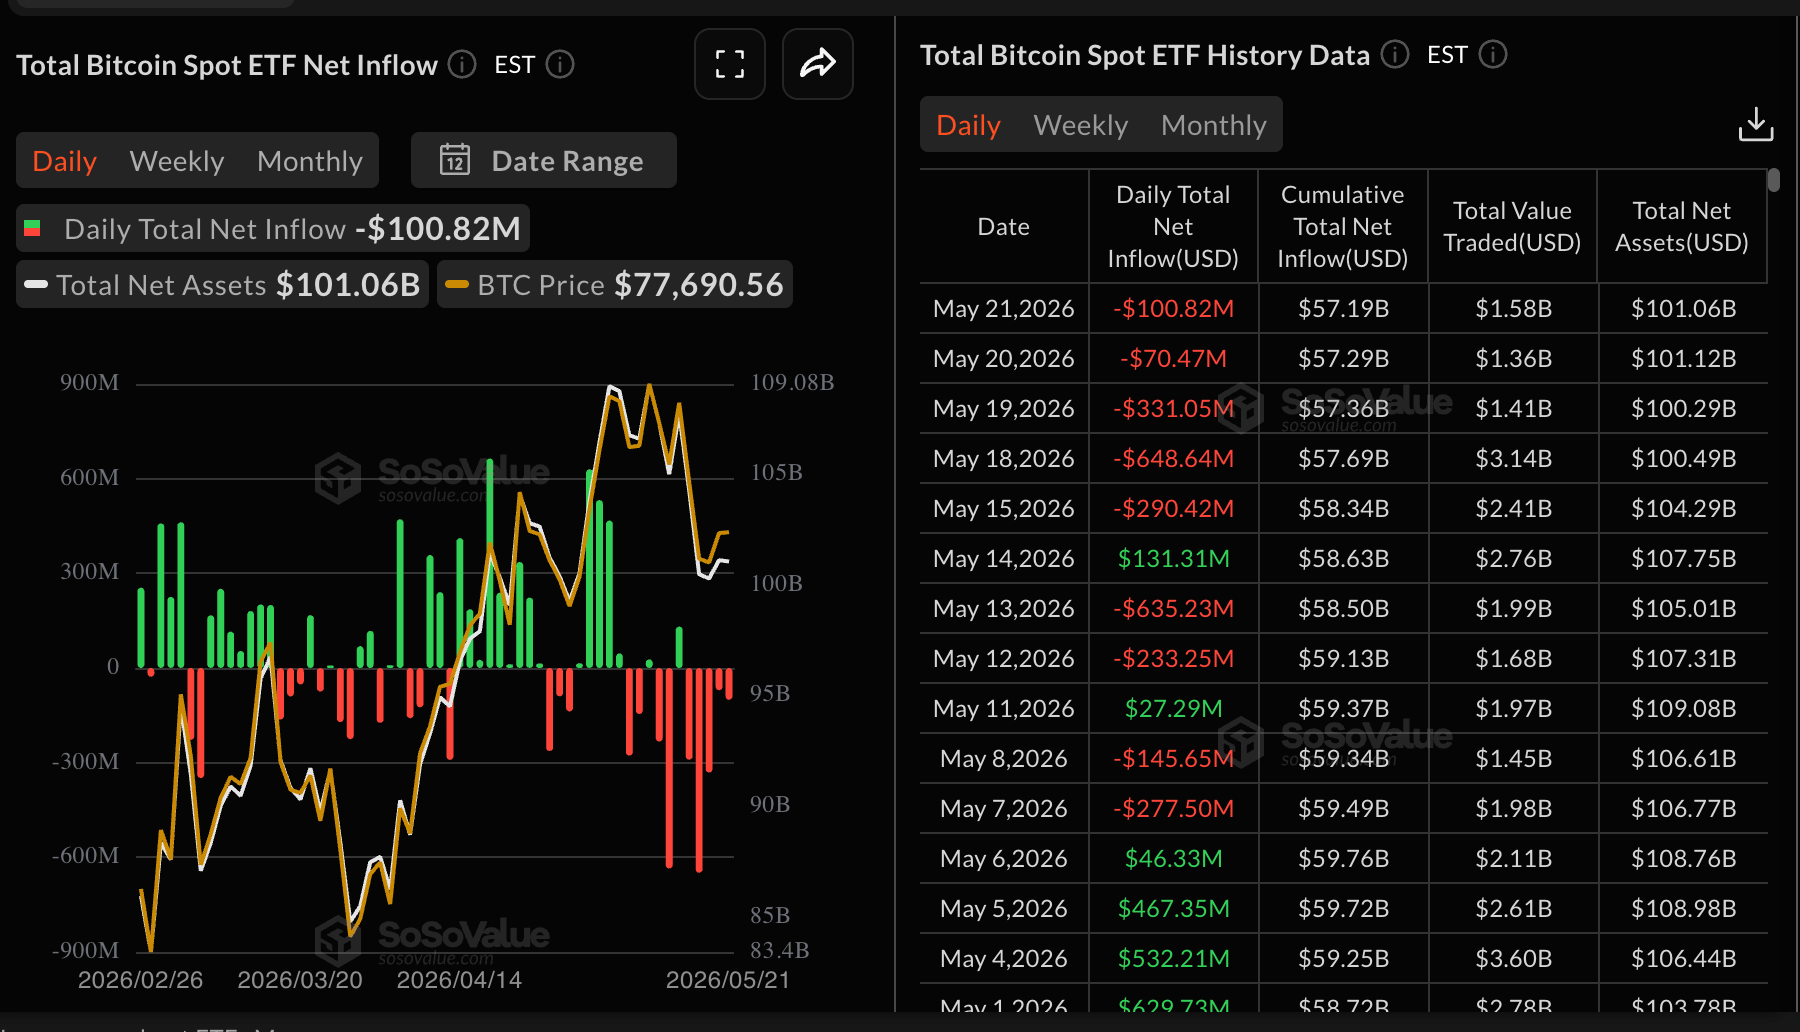Click May 21,2026 date cell
The width and height of the screenshot is (1800, 1032).
[1004, 309]
